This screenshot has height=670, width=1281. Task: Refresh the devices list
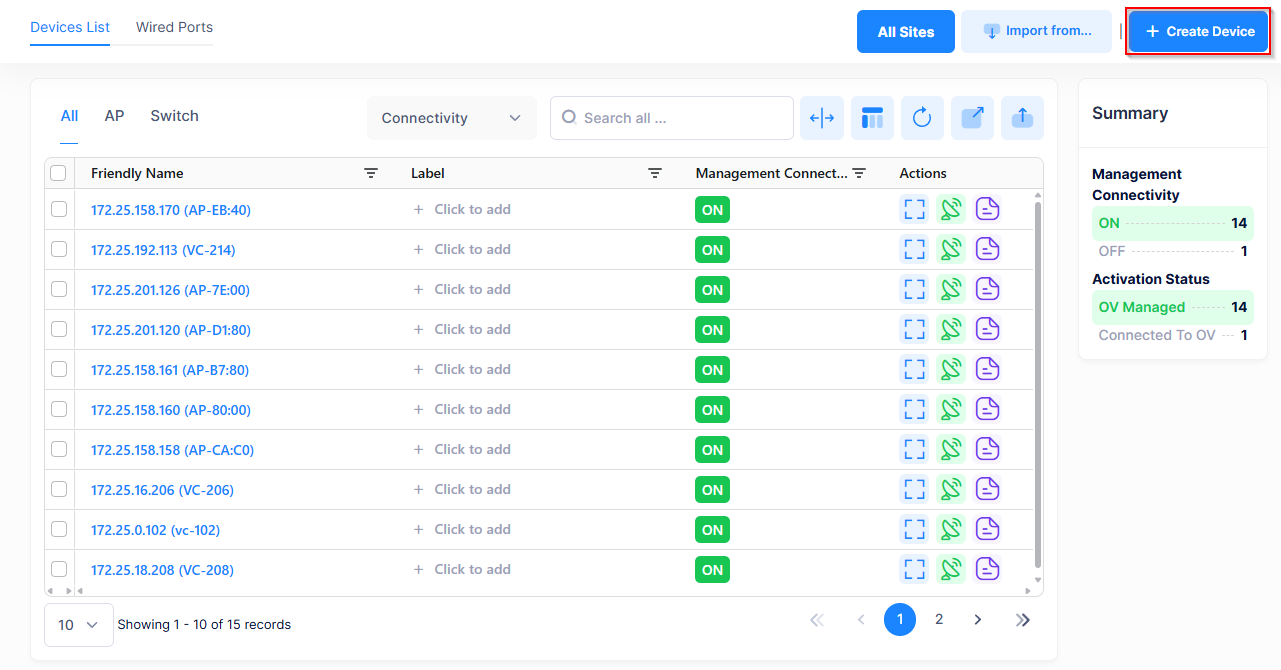[x=922, y=118]
